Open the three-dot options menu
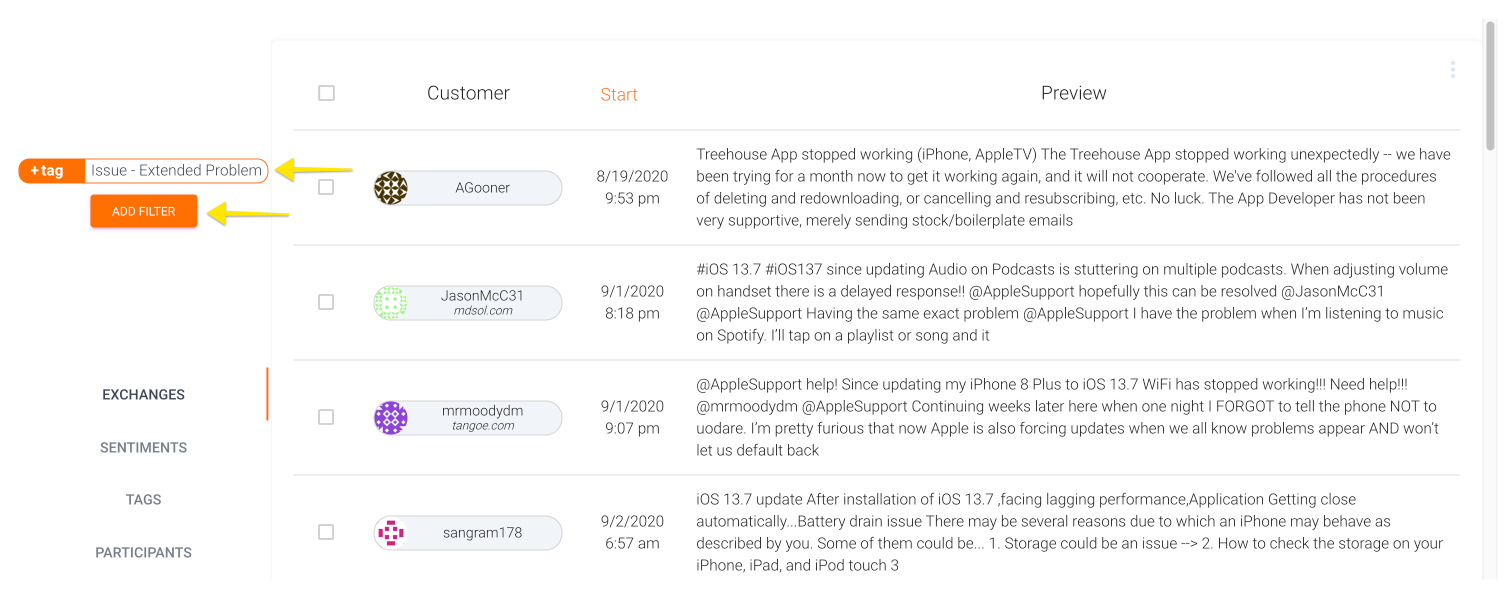This screenshot has width=1512, height=601. click(1452, 70)
